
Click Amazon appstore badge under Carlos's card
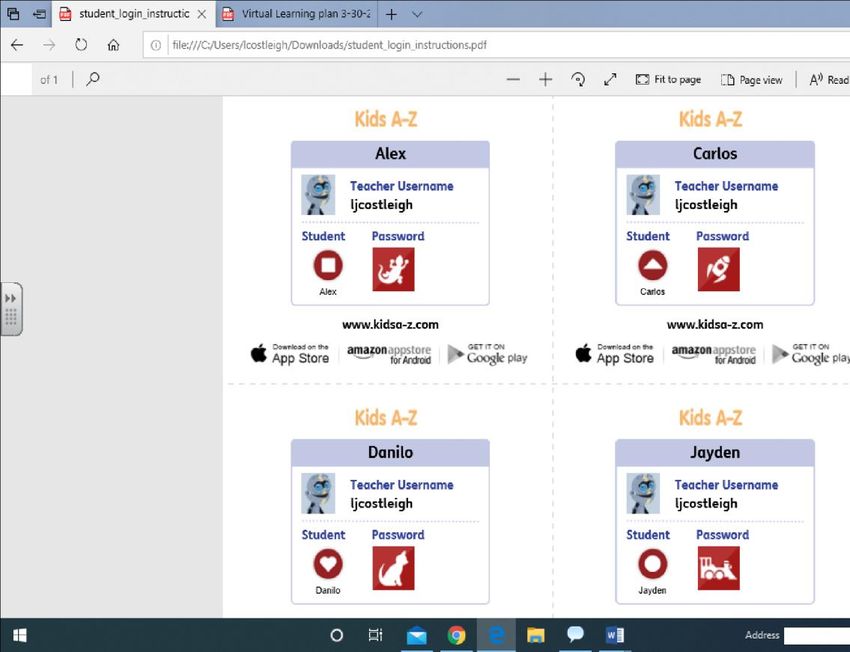click(714, 354)
